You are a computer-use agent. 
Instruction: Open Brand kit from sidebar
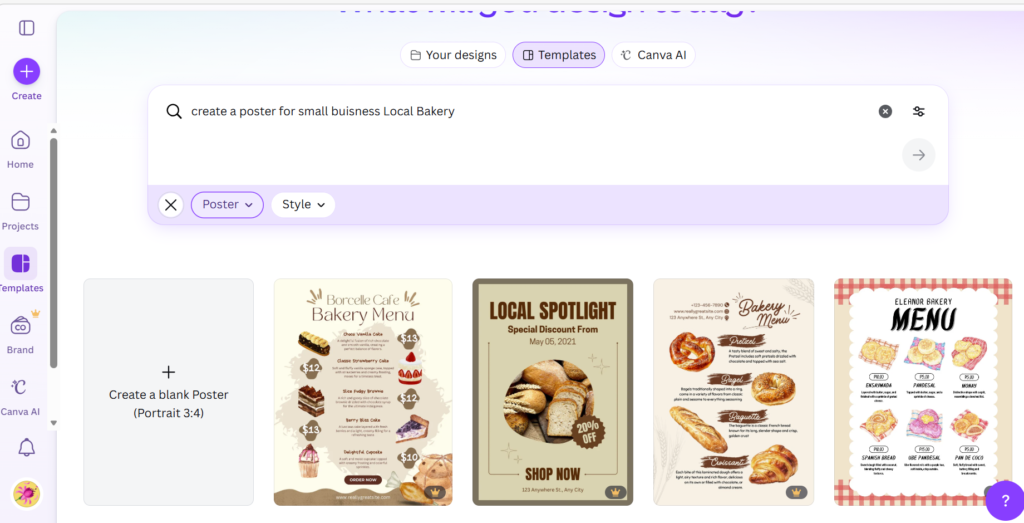[20, 326]
